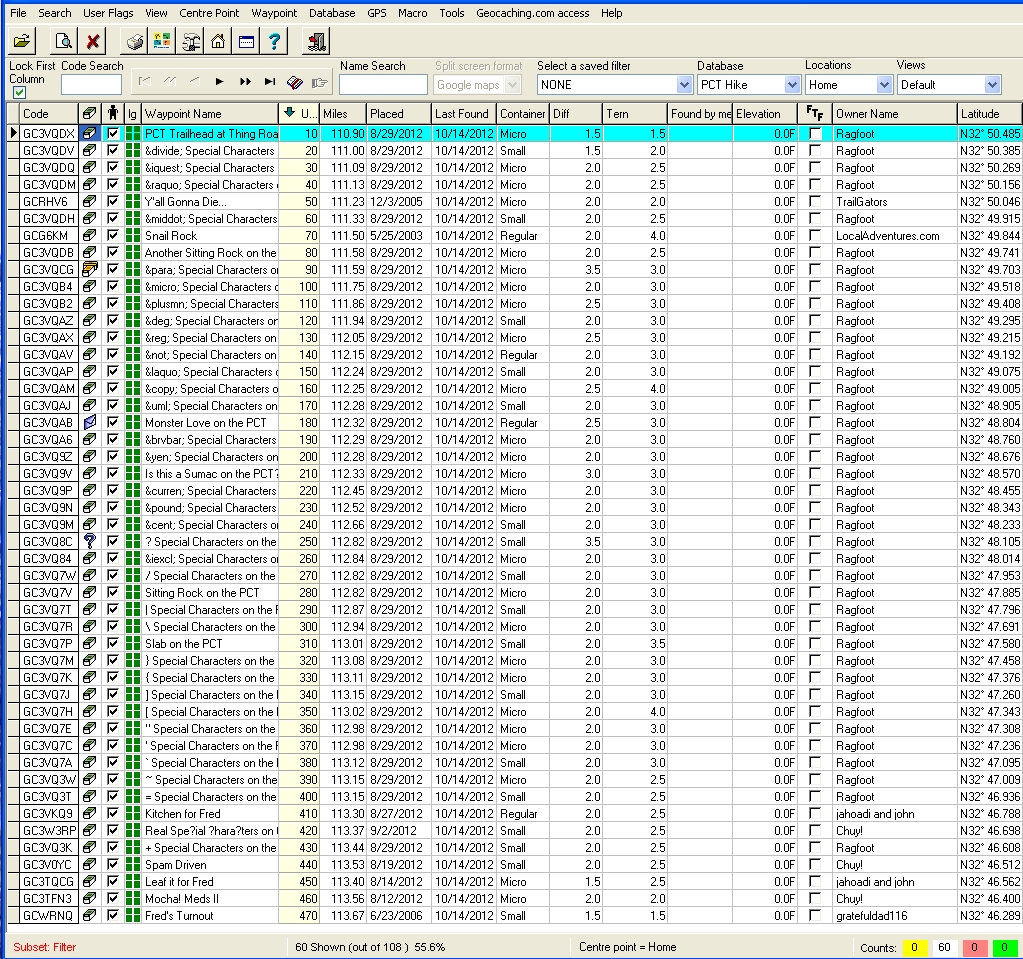Toggle user flag checkbox for GC3VQDX
1023x959 pixels.
tap(113, 133)
